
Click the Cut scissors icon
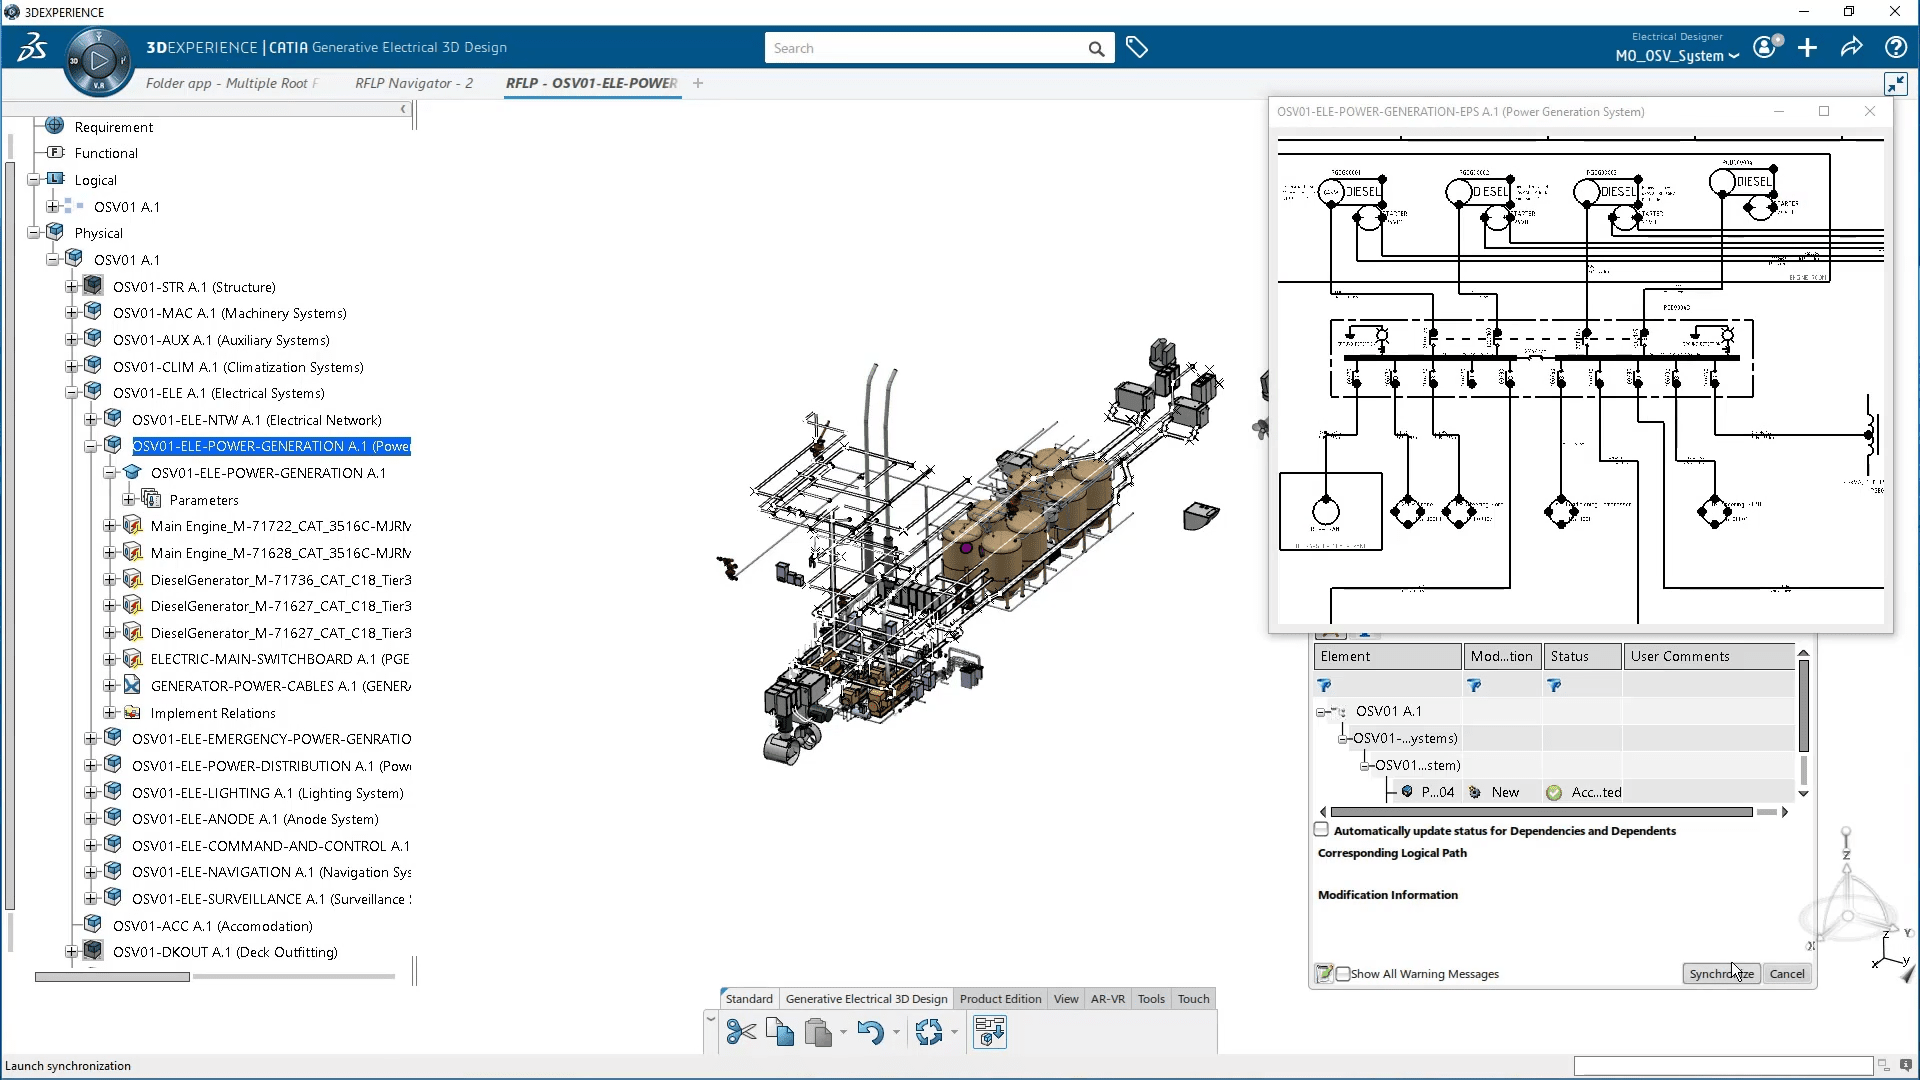click(740, 1032)
